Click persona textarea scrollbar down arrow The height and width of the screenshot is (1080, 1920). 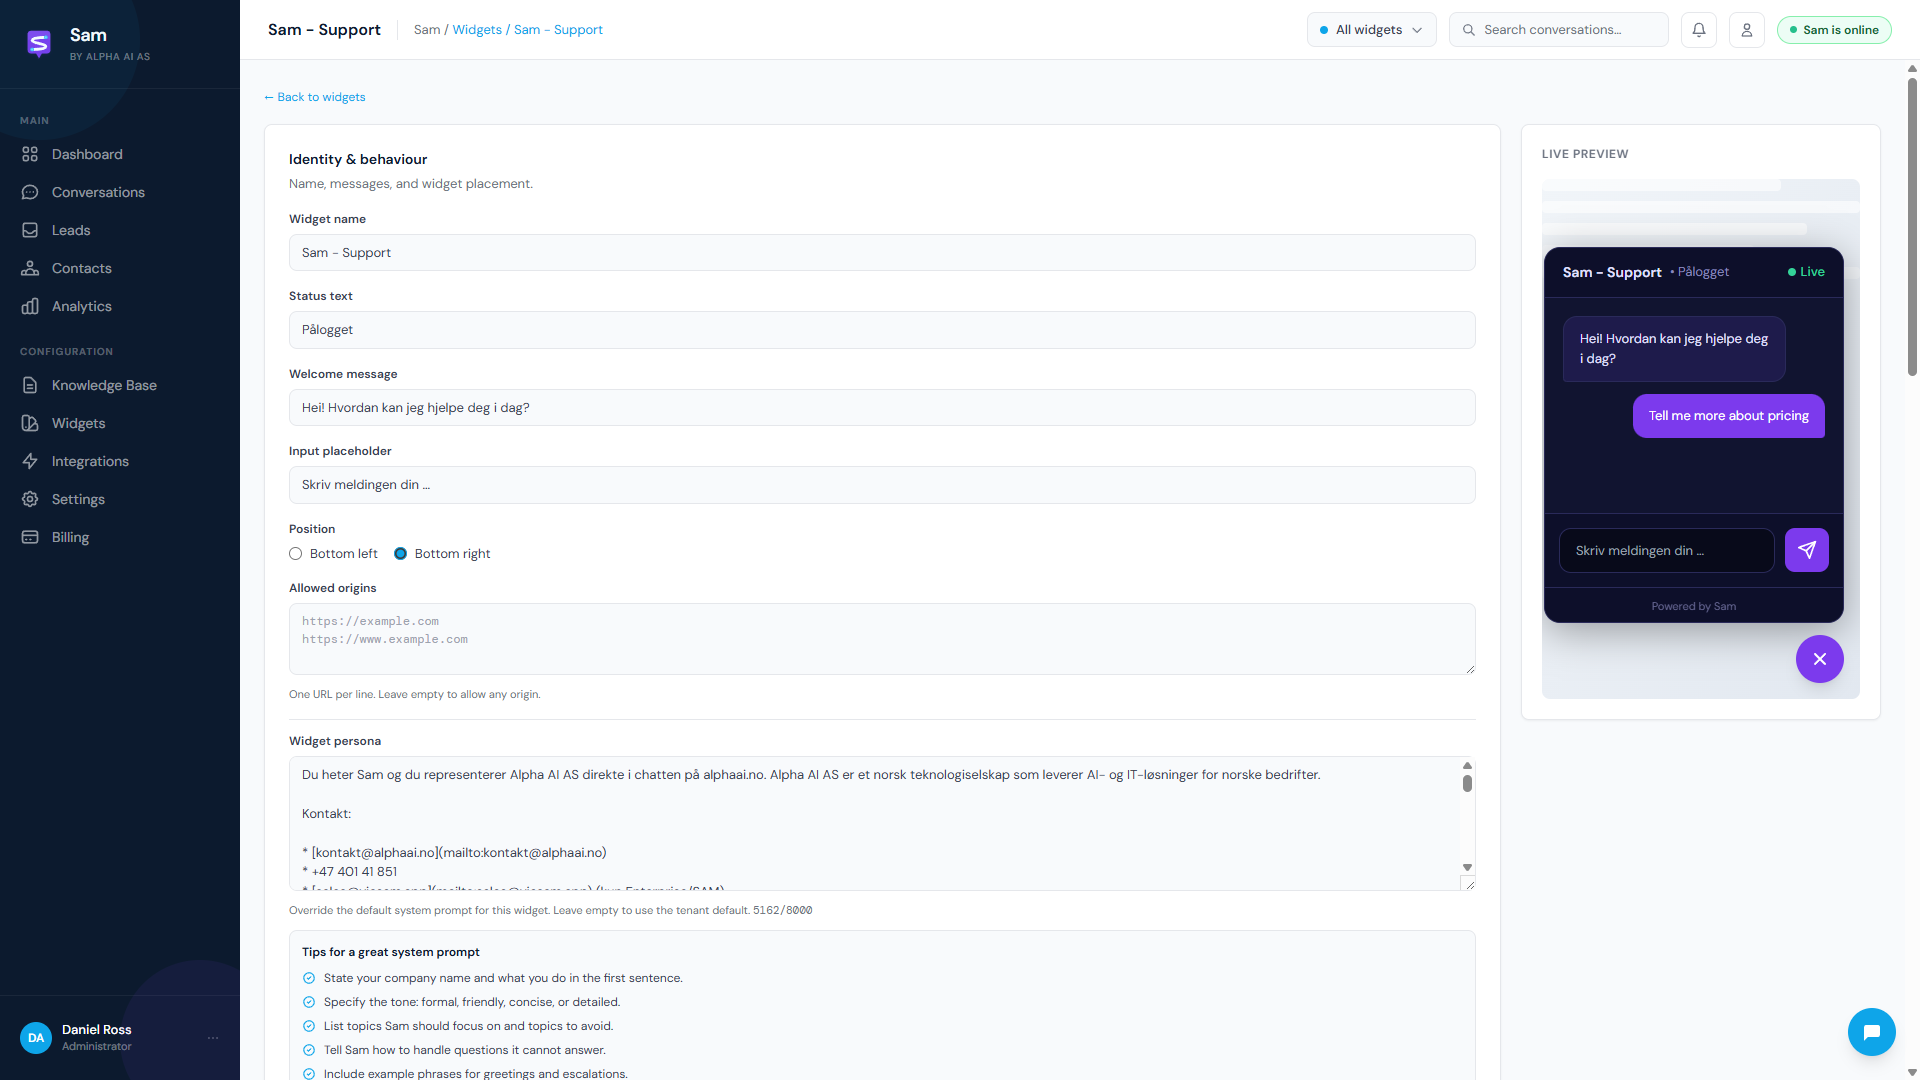(x=1467, y=868)
